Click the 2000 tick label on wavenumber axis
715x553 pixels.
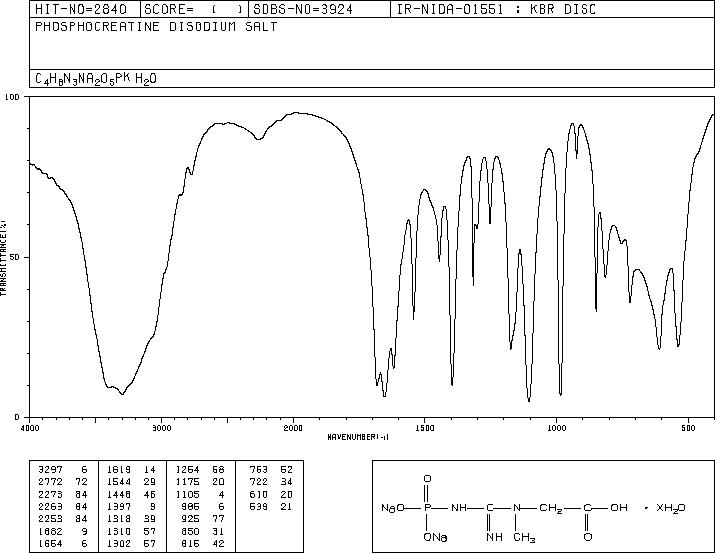(x=293, y=428)
